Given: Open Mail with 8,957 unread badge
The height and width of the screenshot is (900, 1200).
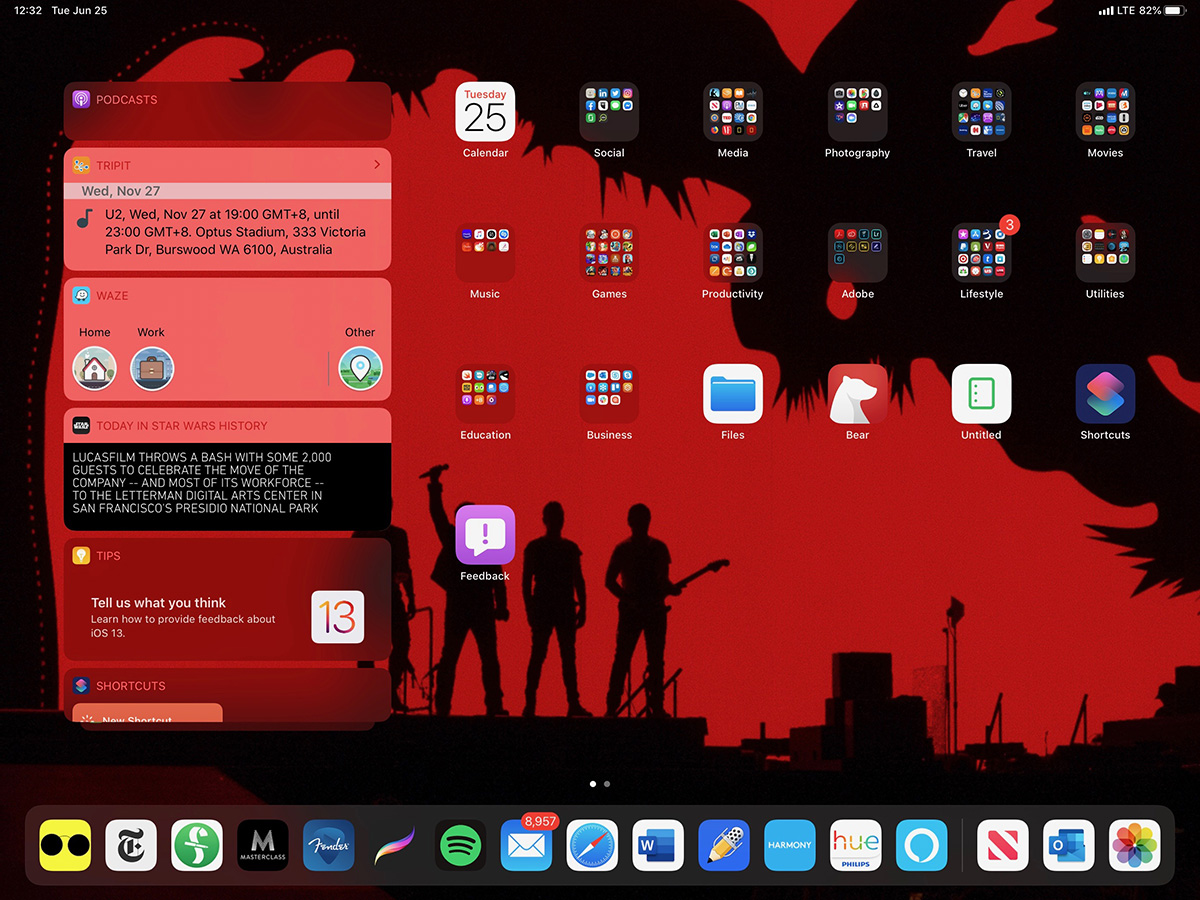Looking at the screenshot, I should 527,846.
